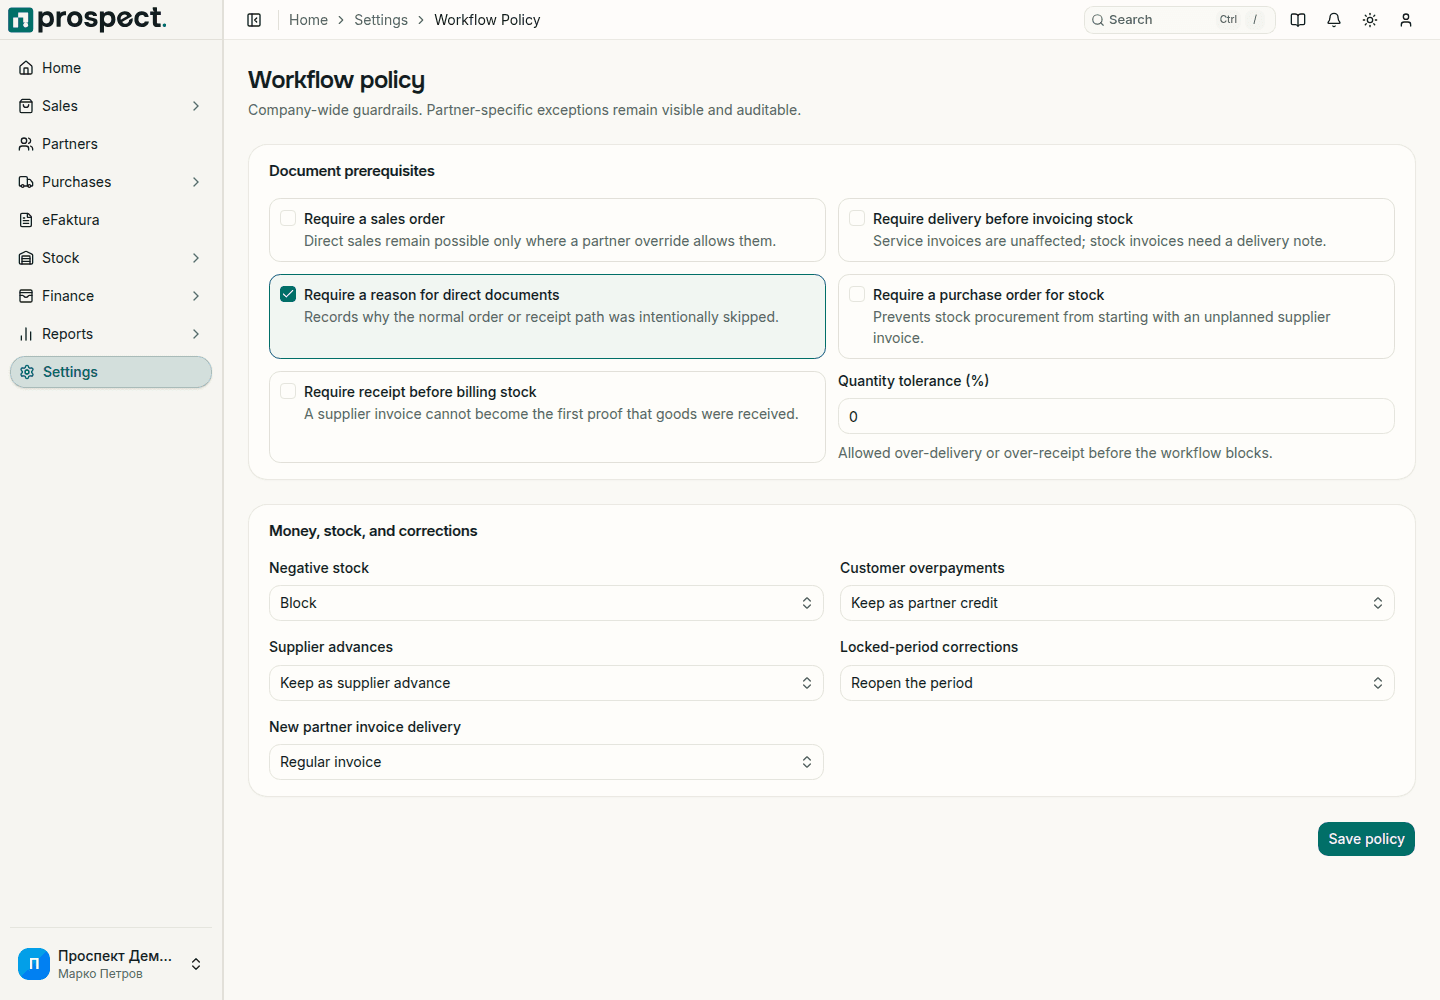This screenshot has height=1000, width=1440.
Task: Open the user profile icon
Action: 1406,20
